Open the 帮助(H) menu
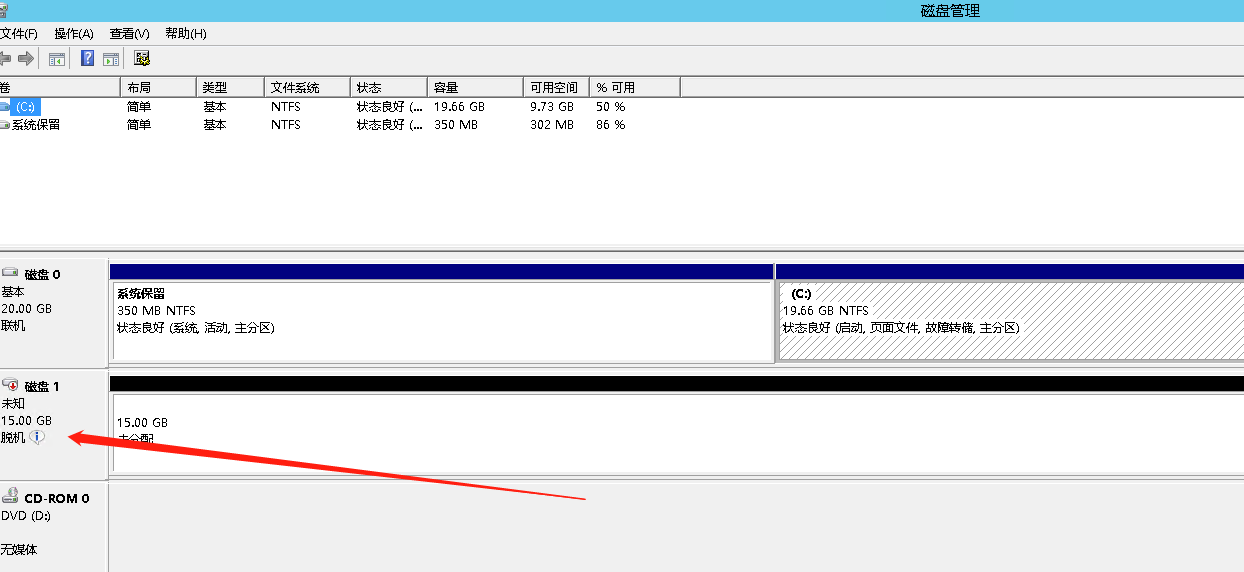 pyautogui.click(x=185, y=34)
